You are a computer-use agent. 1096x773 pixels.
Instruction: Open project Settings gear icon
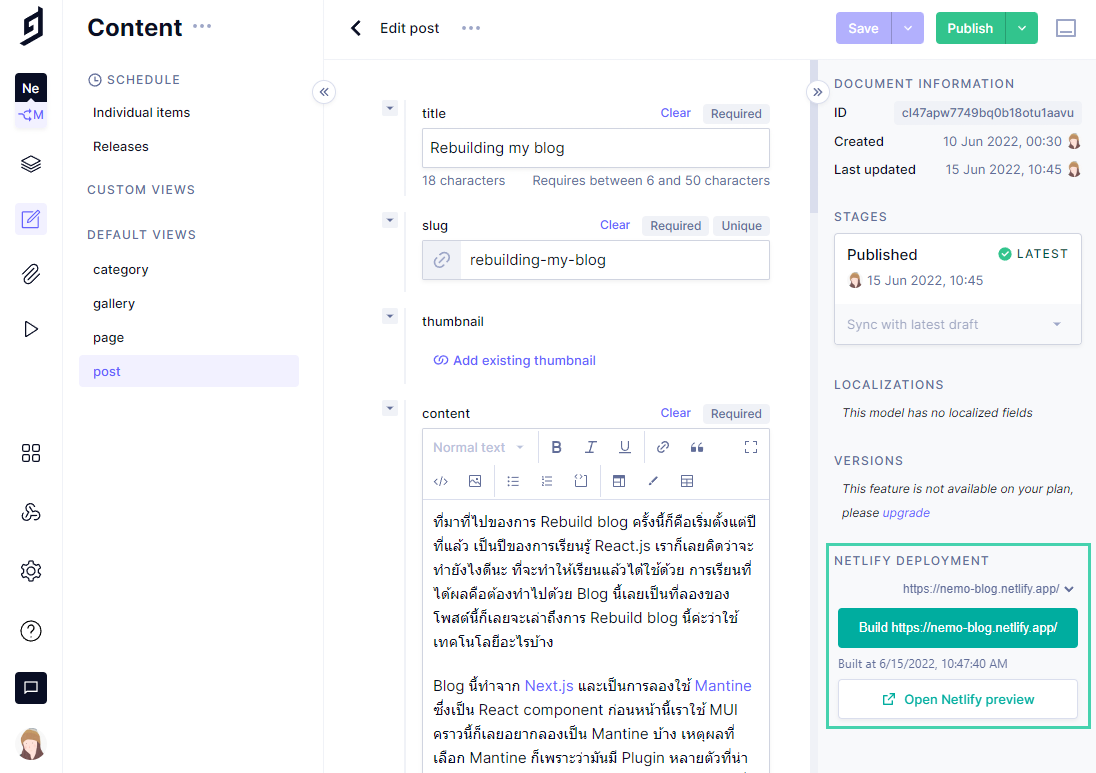tap(31, 570)
